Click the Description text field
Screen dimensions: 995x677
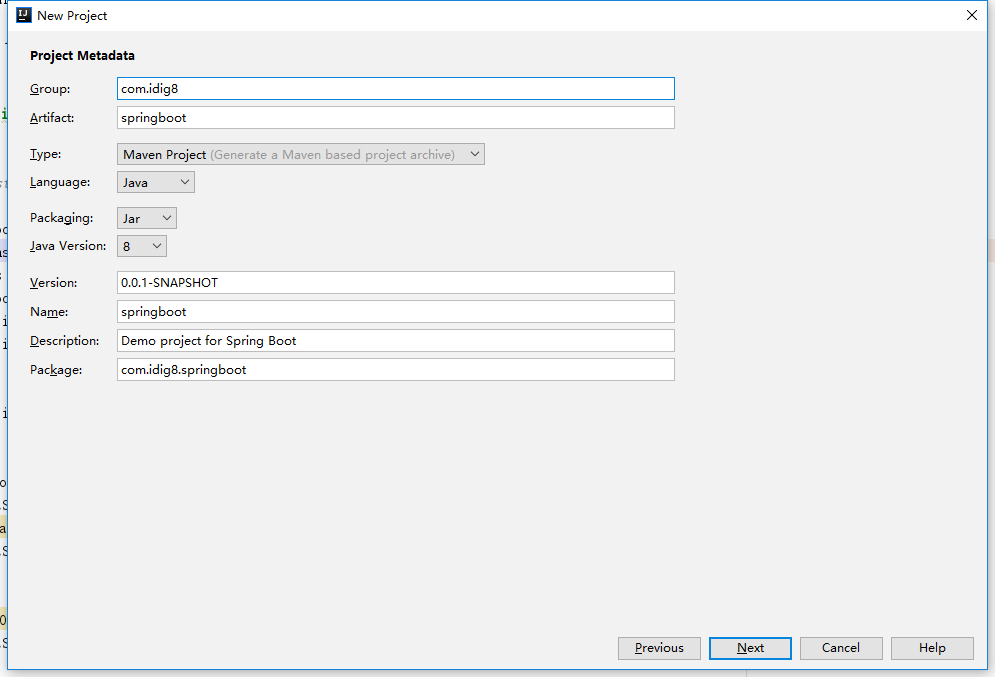[x=395, y=341]
